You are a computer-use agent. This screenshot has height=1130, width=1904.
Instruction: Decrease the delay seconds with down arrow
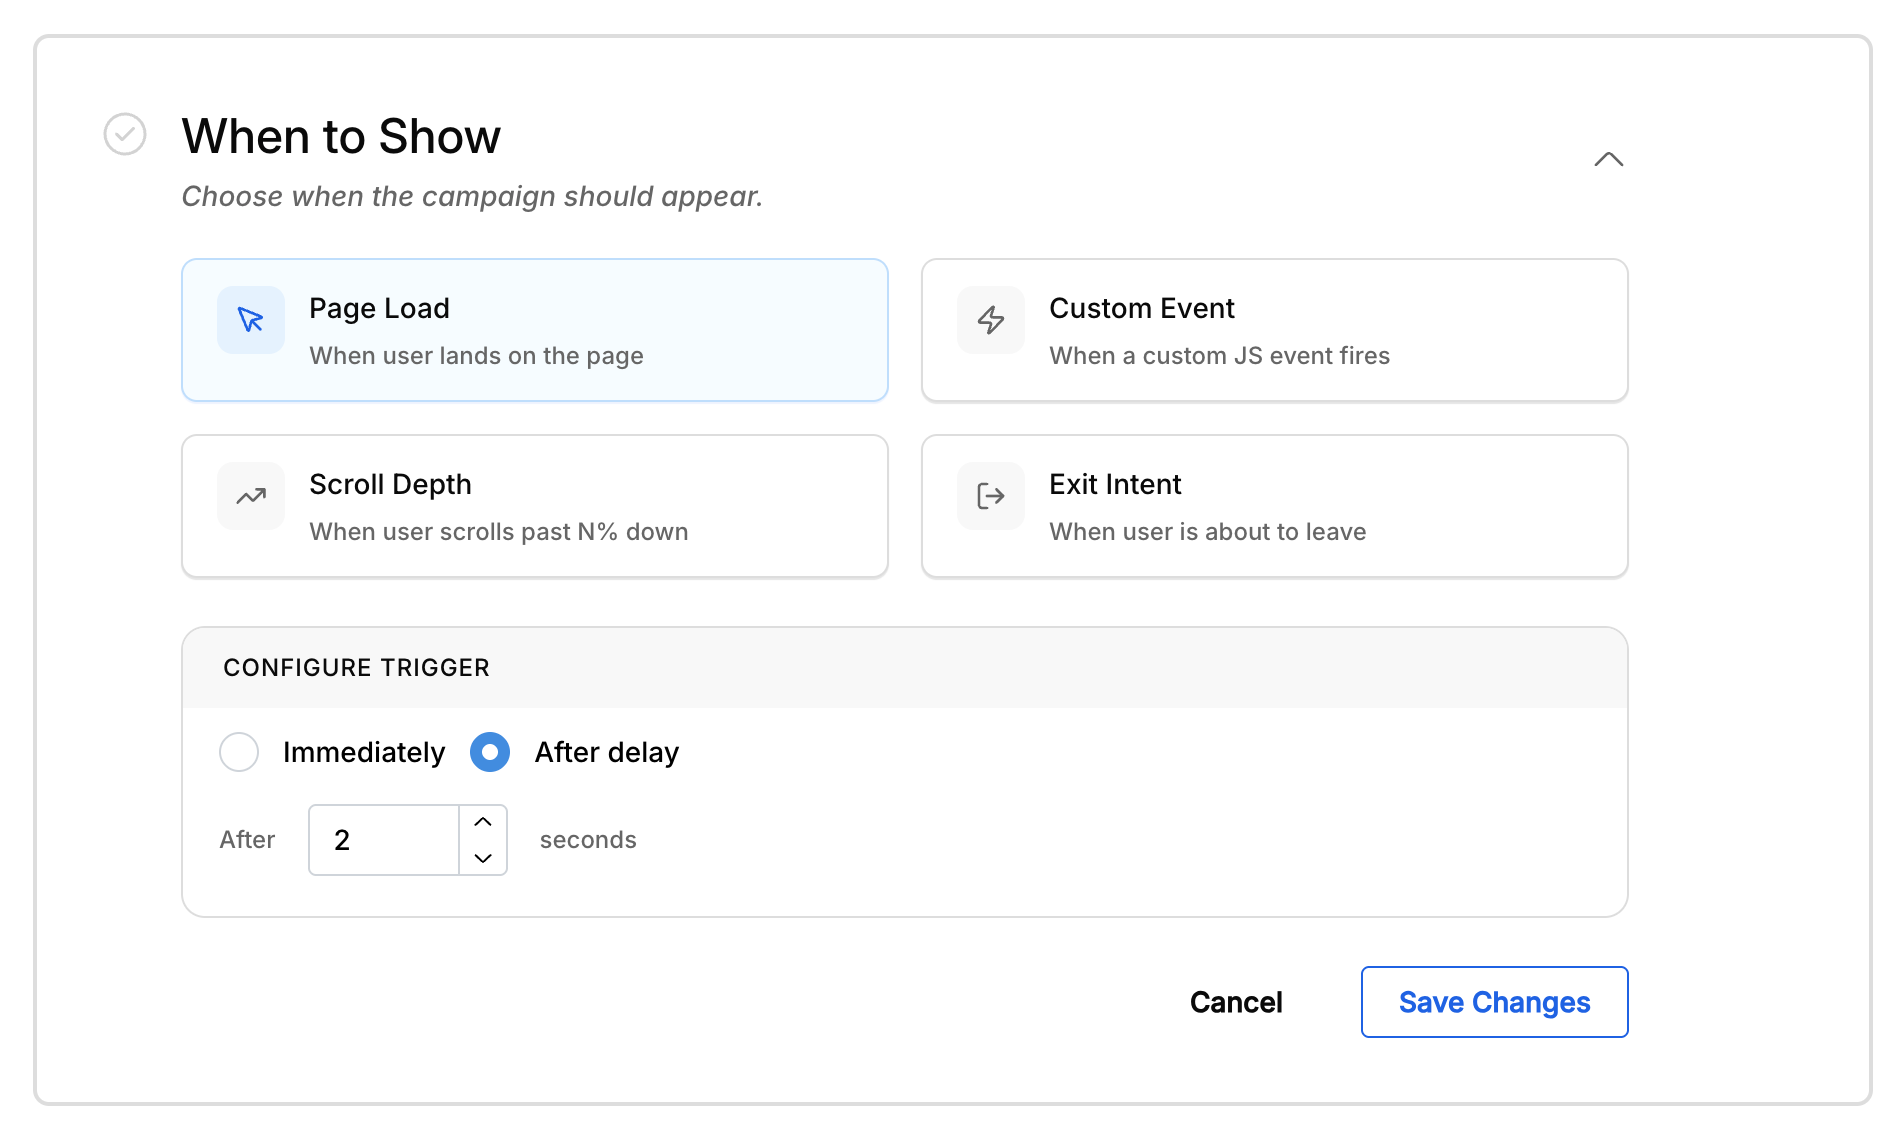pyautogui.click(x=483, y=858)
